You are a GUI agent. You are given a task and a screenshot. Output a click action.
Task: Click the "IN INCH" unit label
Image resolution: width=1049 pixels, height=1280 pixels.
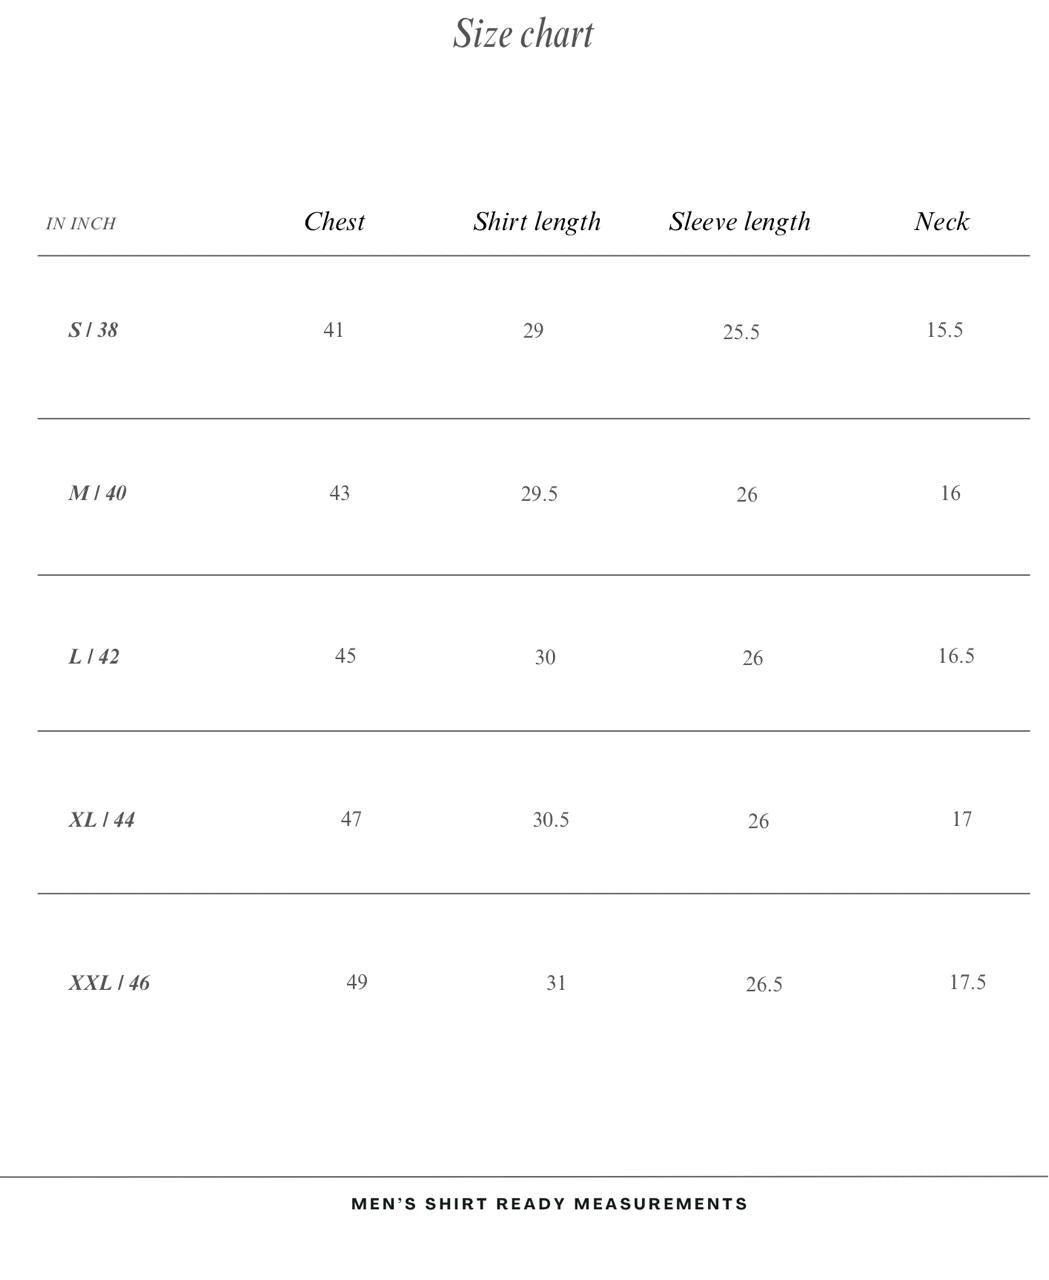click(x=81, y=224)
